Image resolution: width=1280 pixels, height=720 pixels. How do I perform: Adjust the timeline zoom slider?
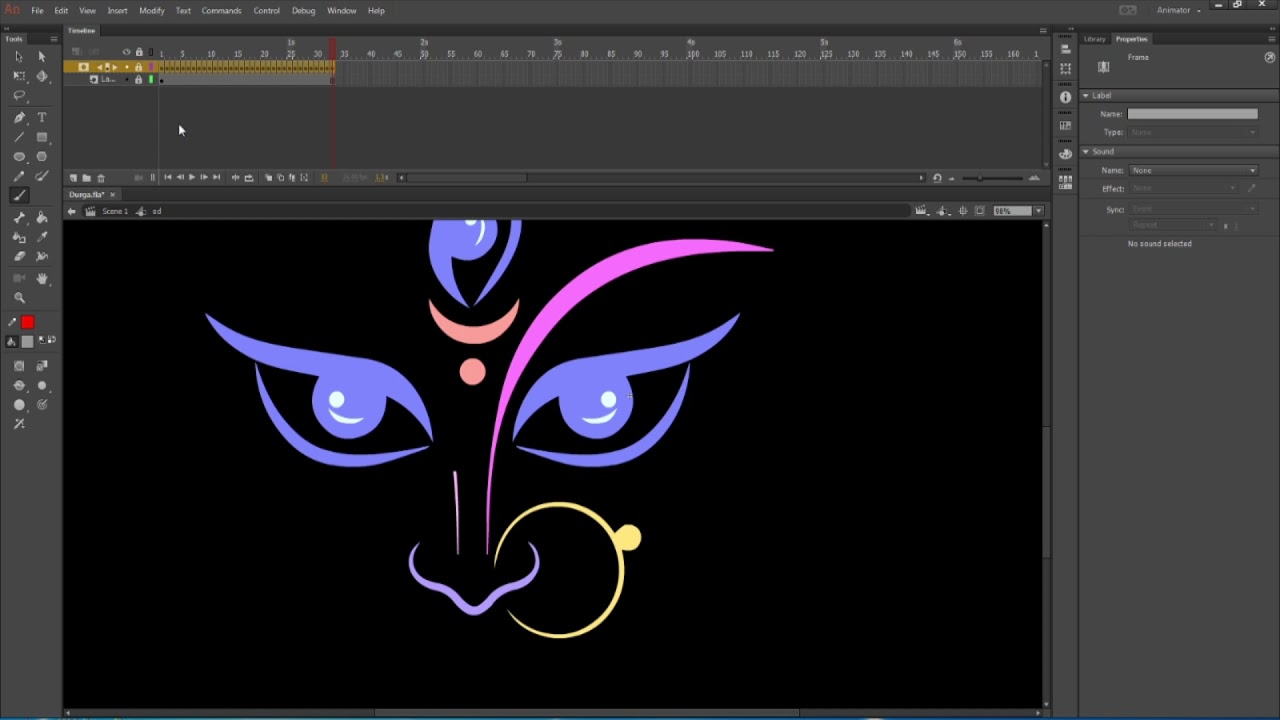(980, 178)
